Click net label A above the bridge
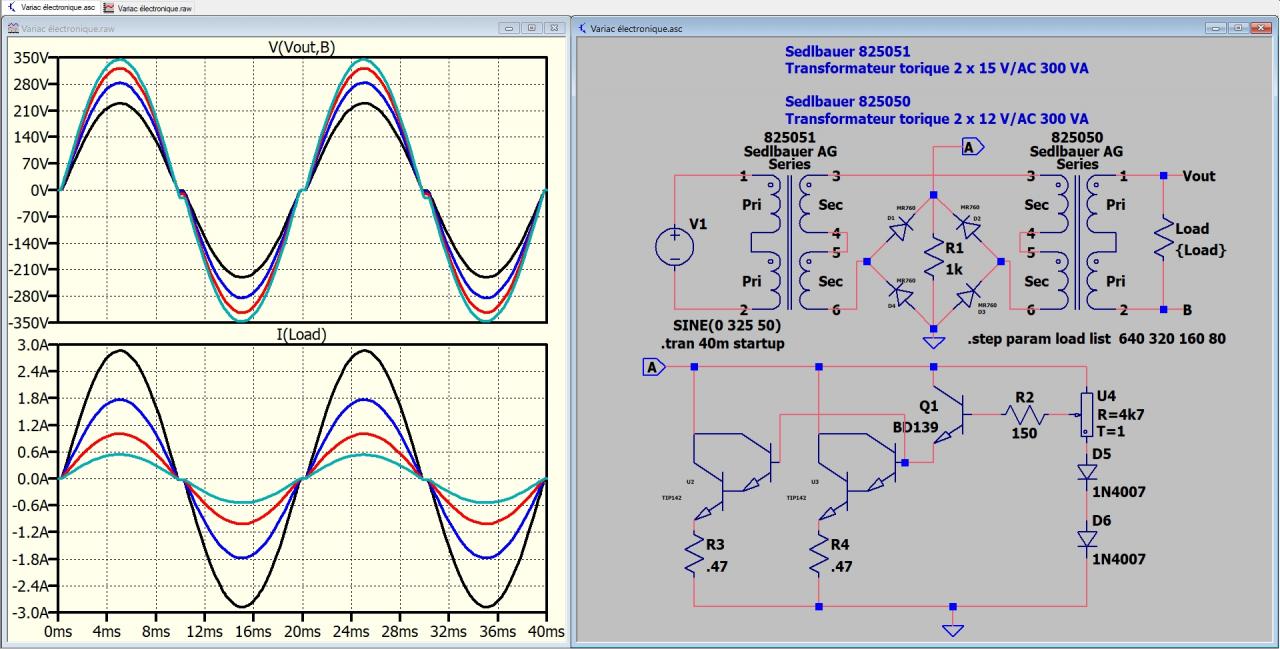1280x649 pixels. [x=972, y=147]
